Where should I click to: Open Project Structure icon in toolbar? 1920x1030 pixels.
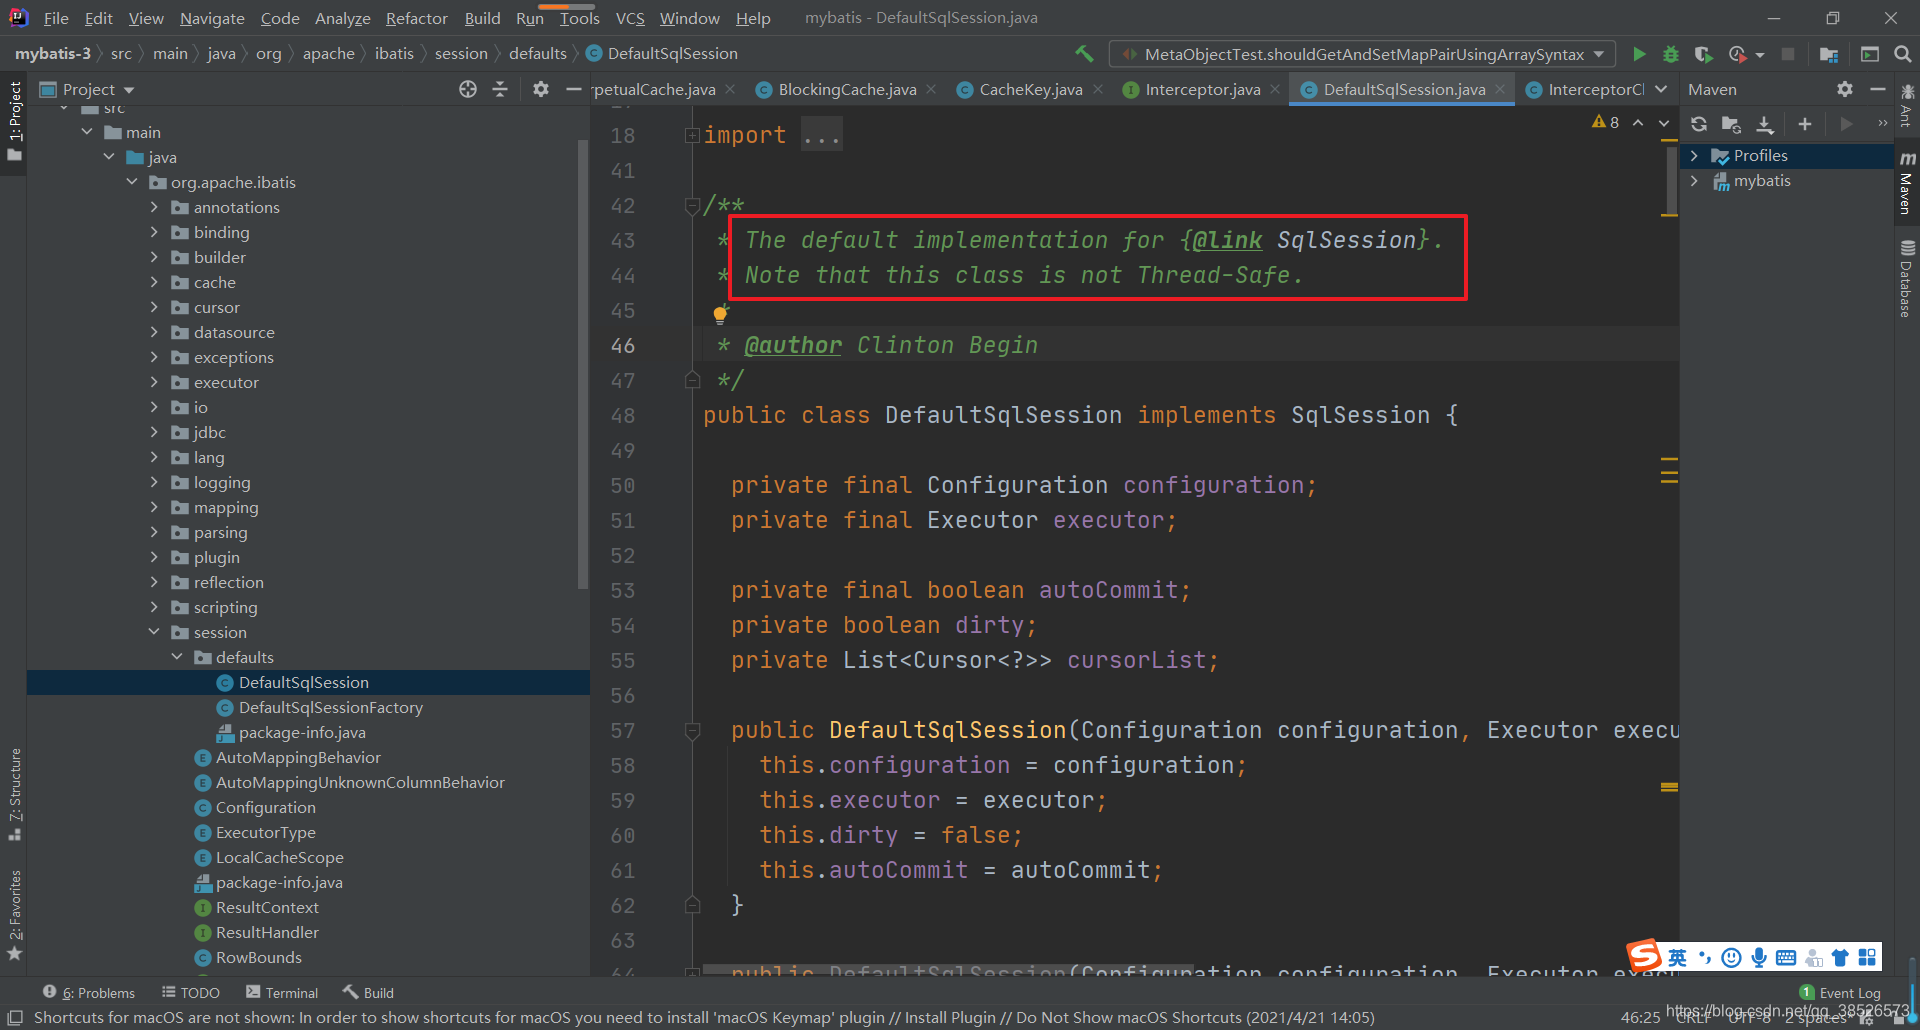[x=1829, y=54]
